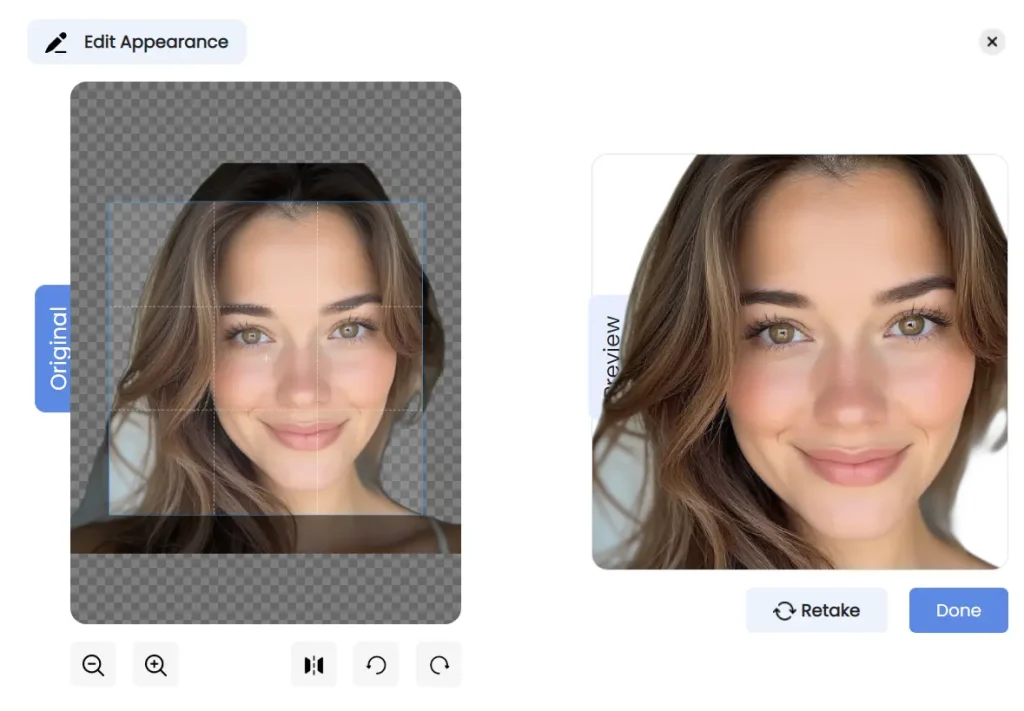This screenshot has height=711, width=1024.
Task: Select the flip horizontal icon
Action: (x=313, y=664)
